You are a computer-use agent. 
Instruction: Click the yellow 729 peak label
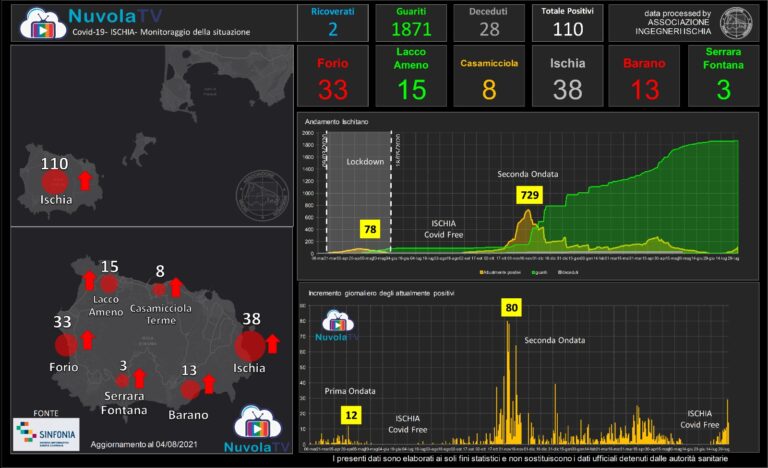529,195
